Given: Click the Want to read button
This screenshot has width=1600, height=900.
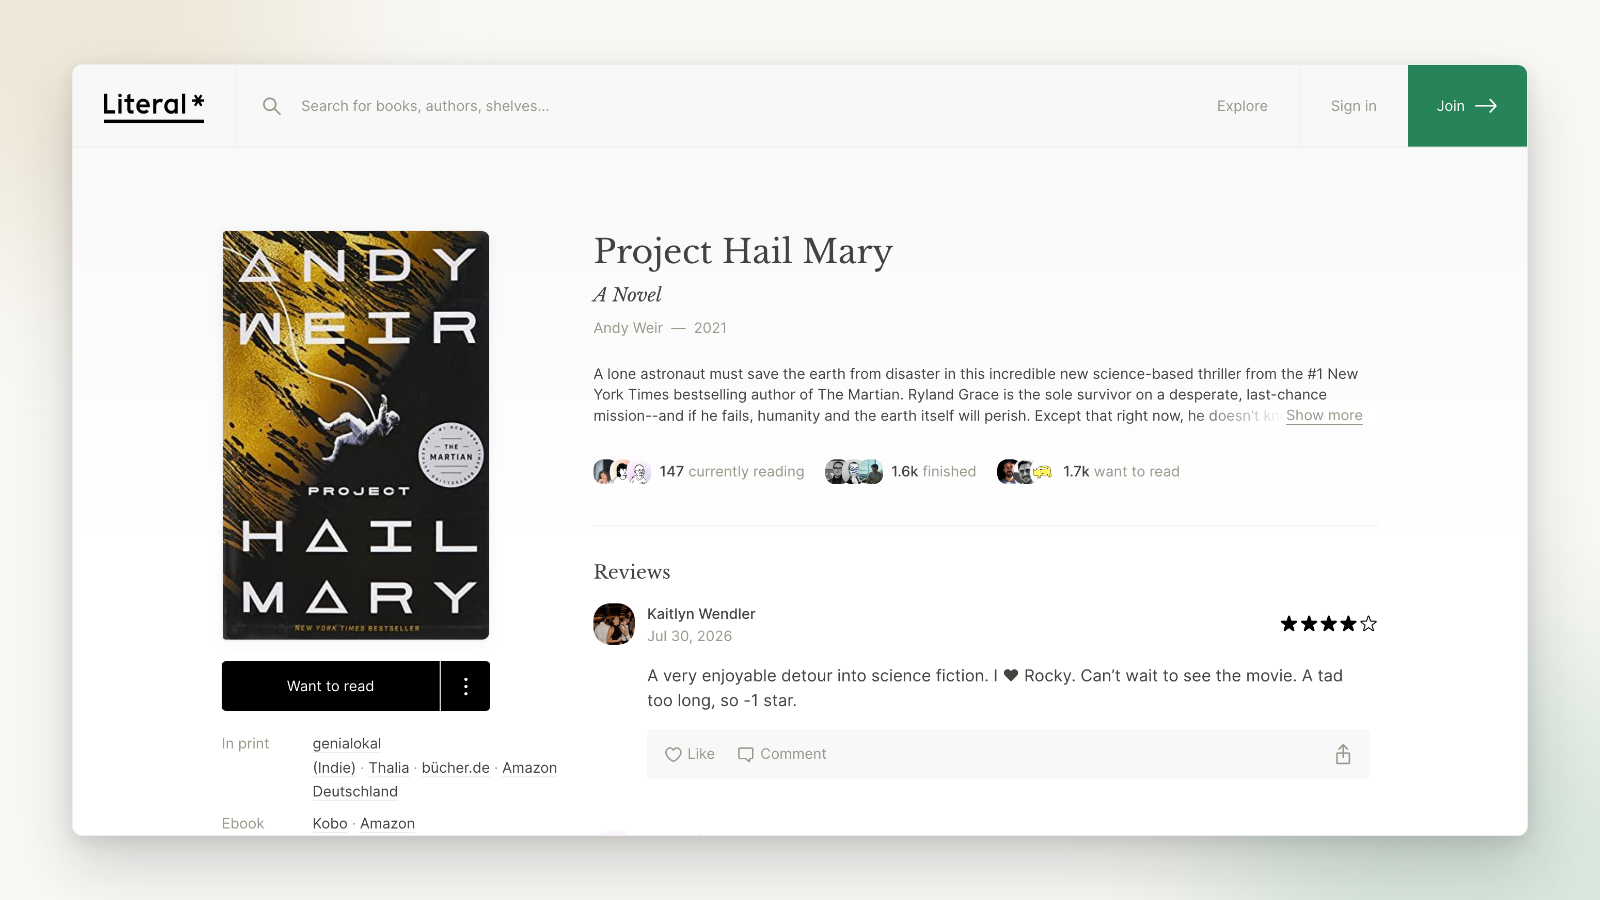Looking at the screenshot, I should click(330, 686).
